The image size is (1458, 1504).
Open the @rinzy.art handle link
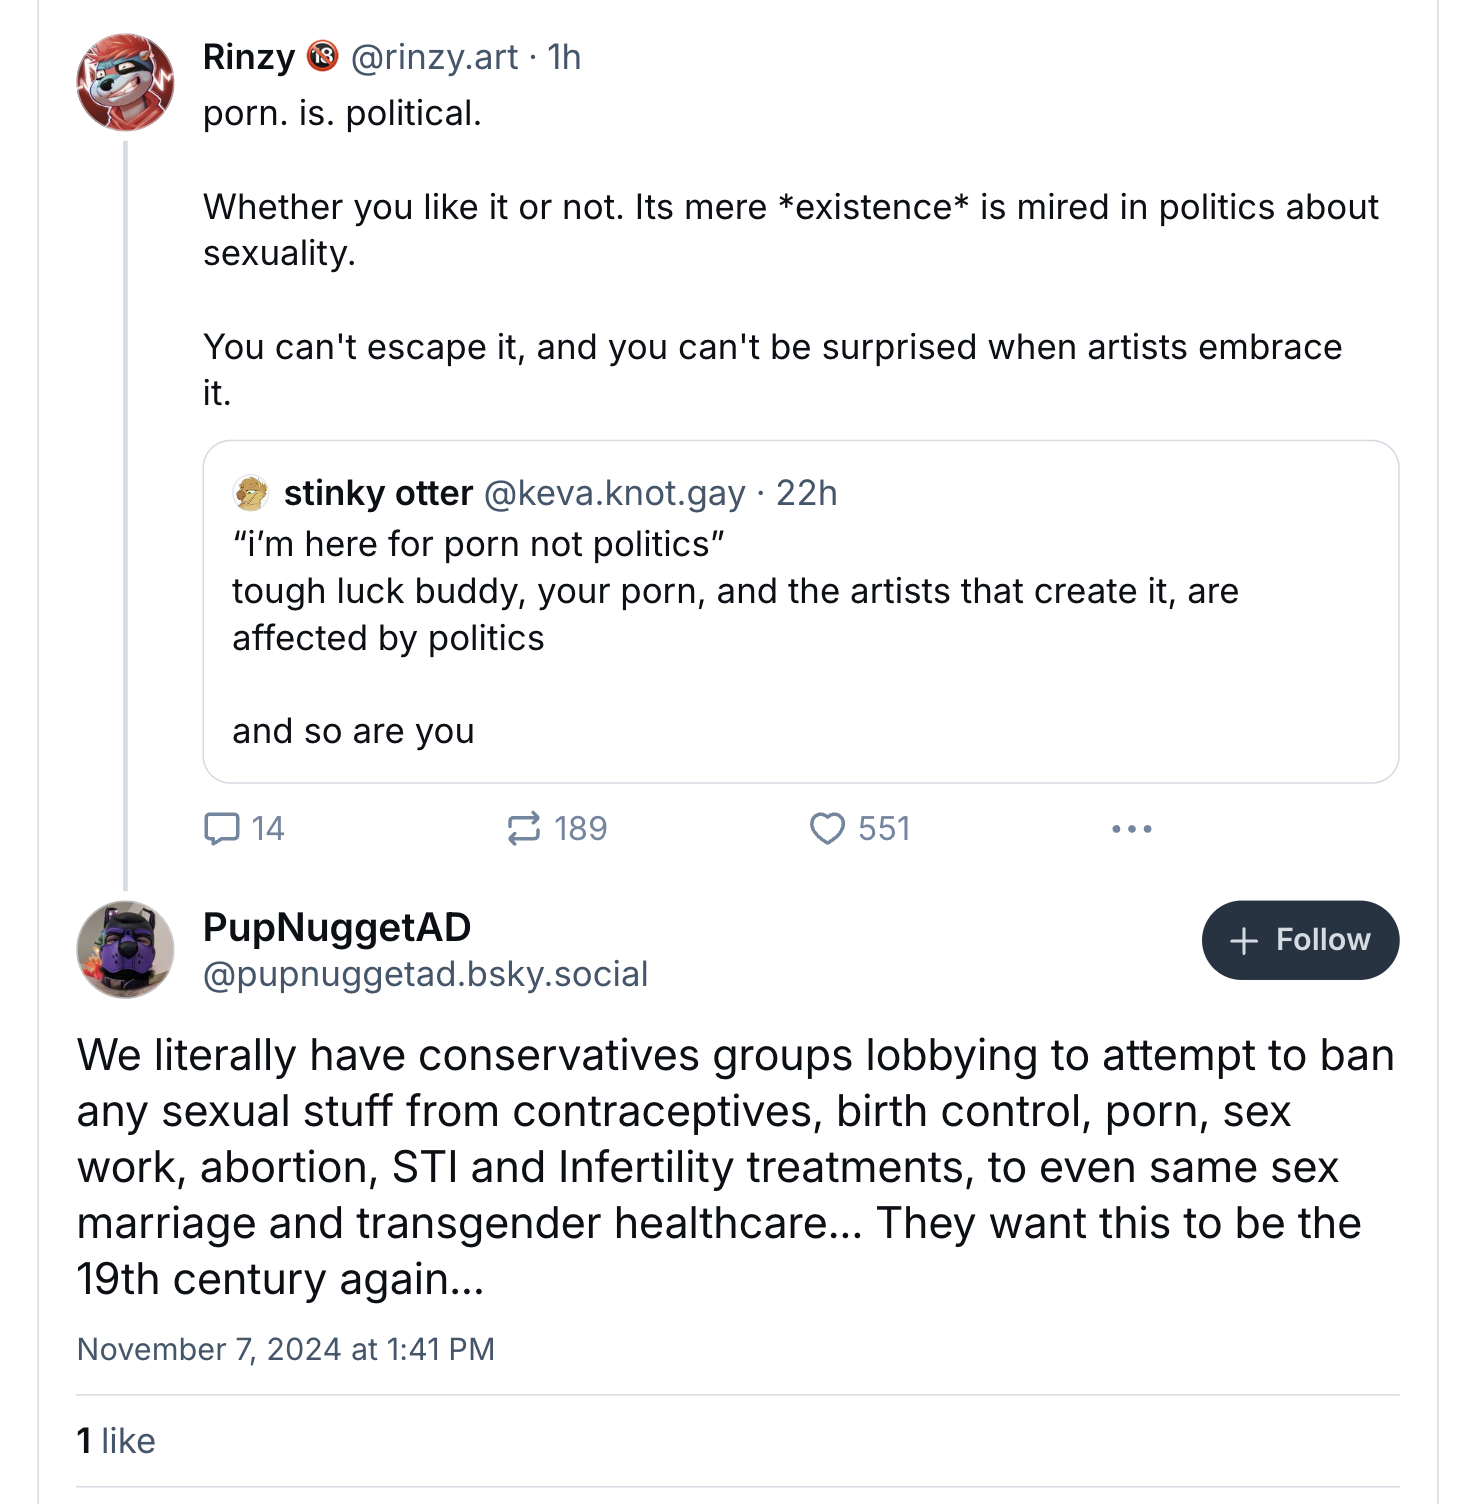click(x=434, y=57)
